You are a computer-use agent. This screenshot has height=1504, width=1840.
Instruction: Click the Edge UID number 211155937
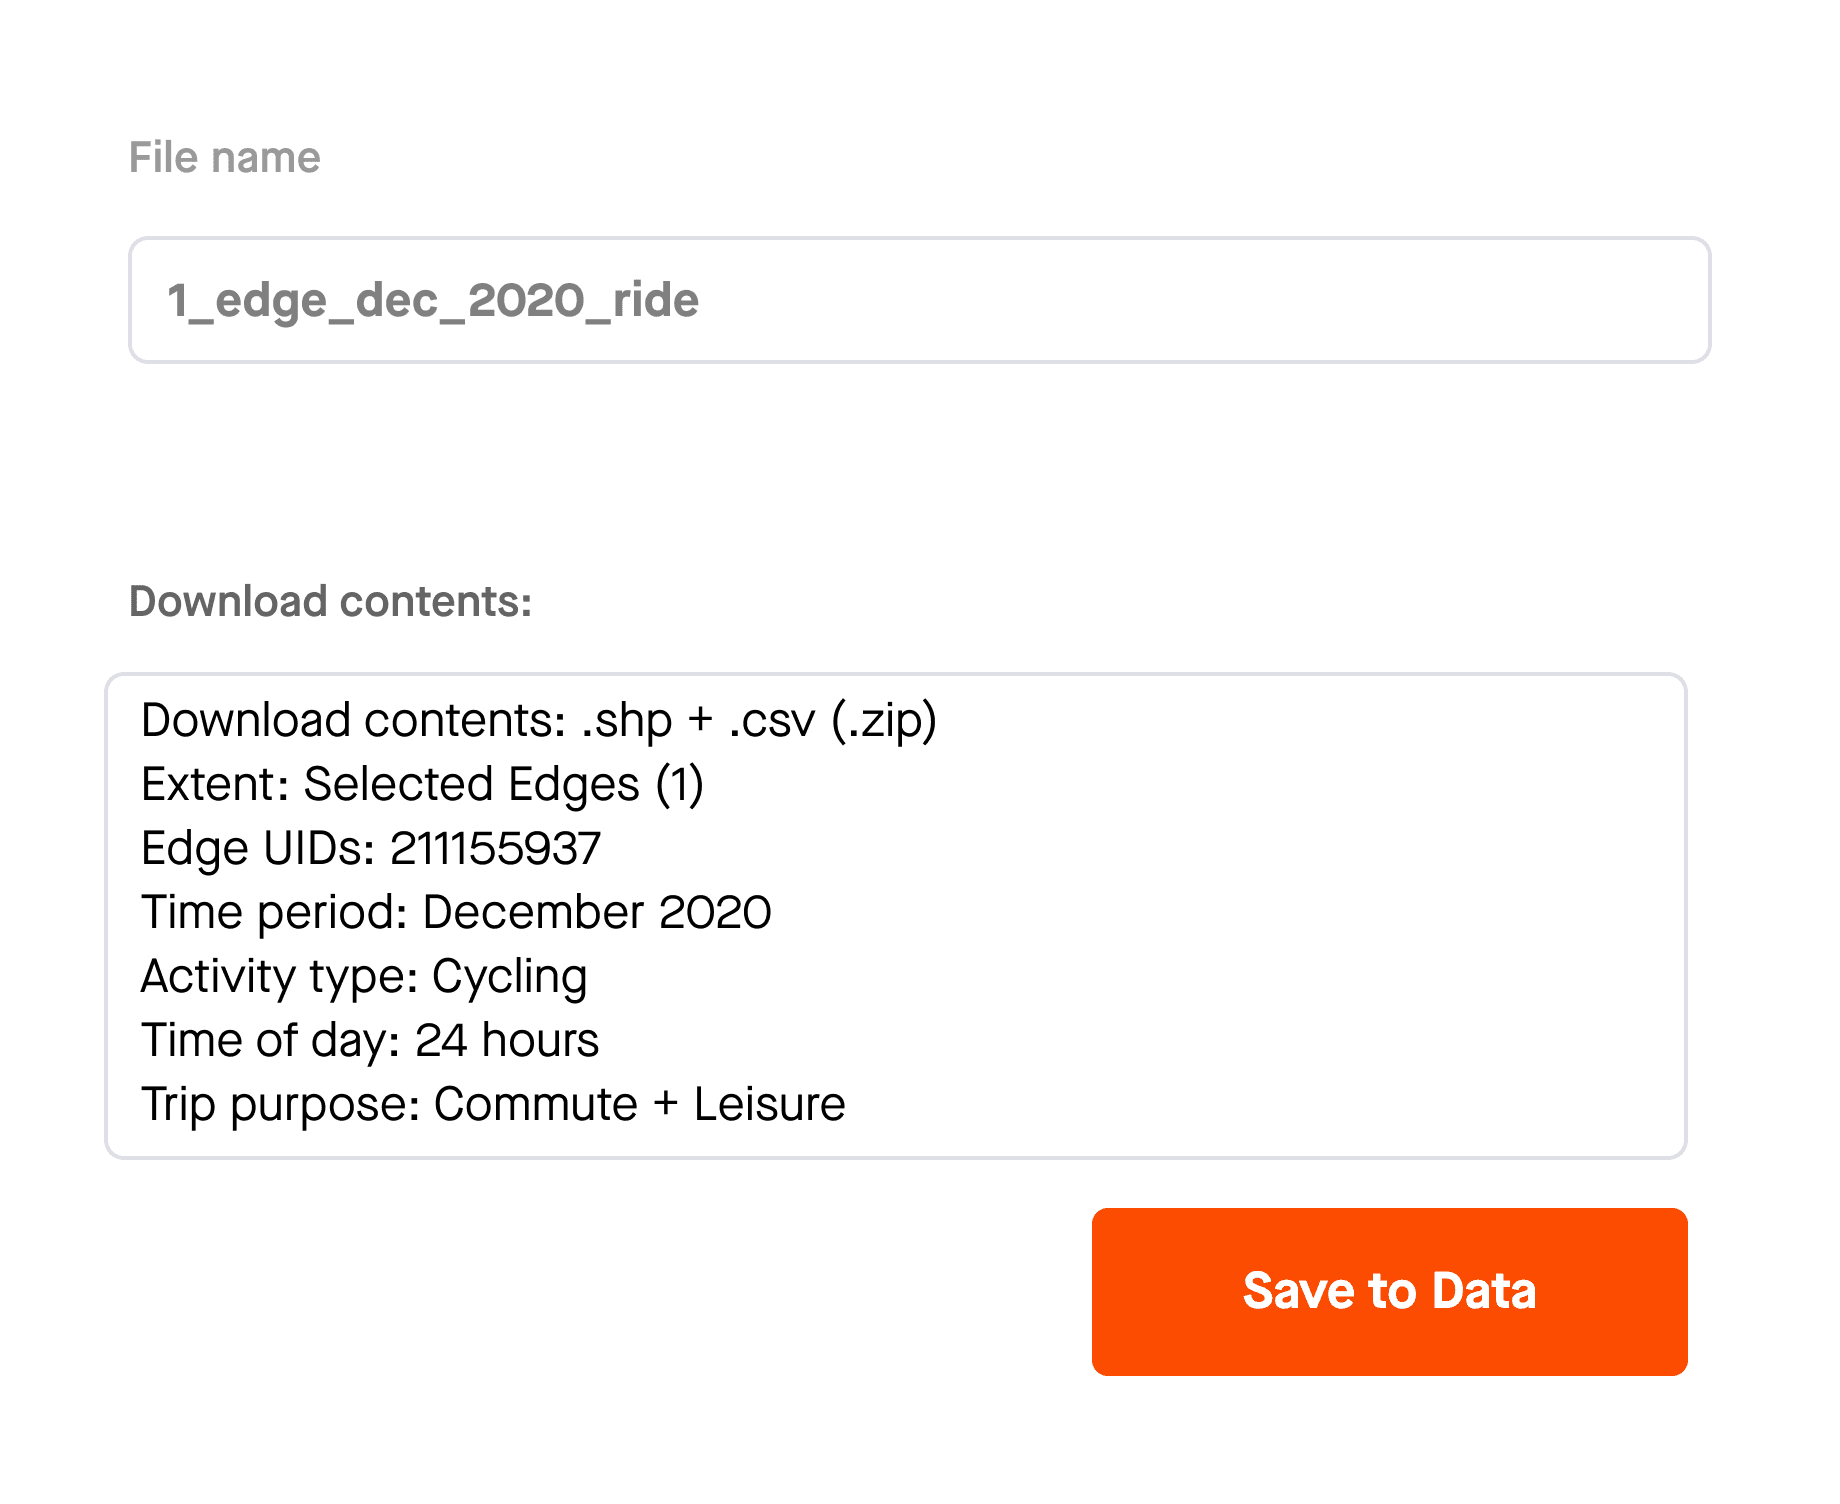tap(495, 849)
